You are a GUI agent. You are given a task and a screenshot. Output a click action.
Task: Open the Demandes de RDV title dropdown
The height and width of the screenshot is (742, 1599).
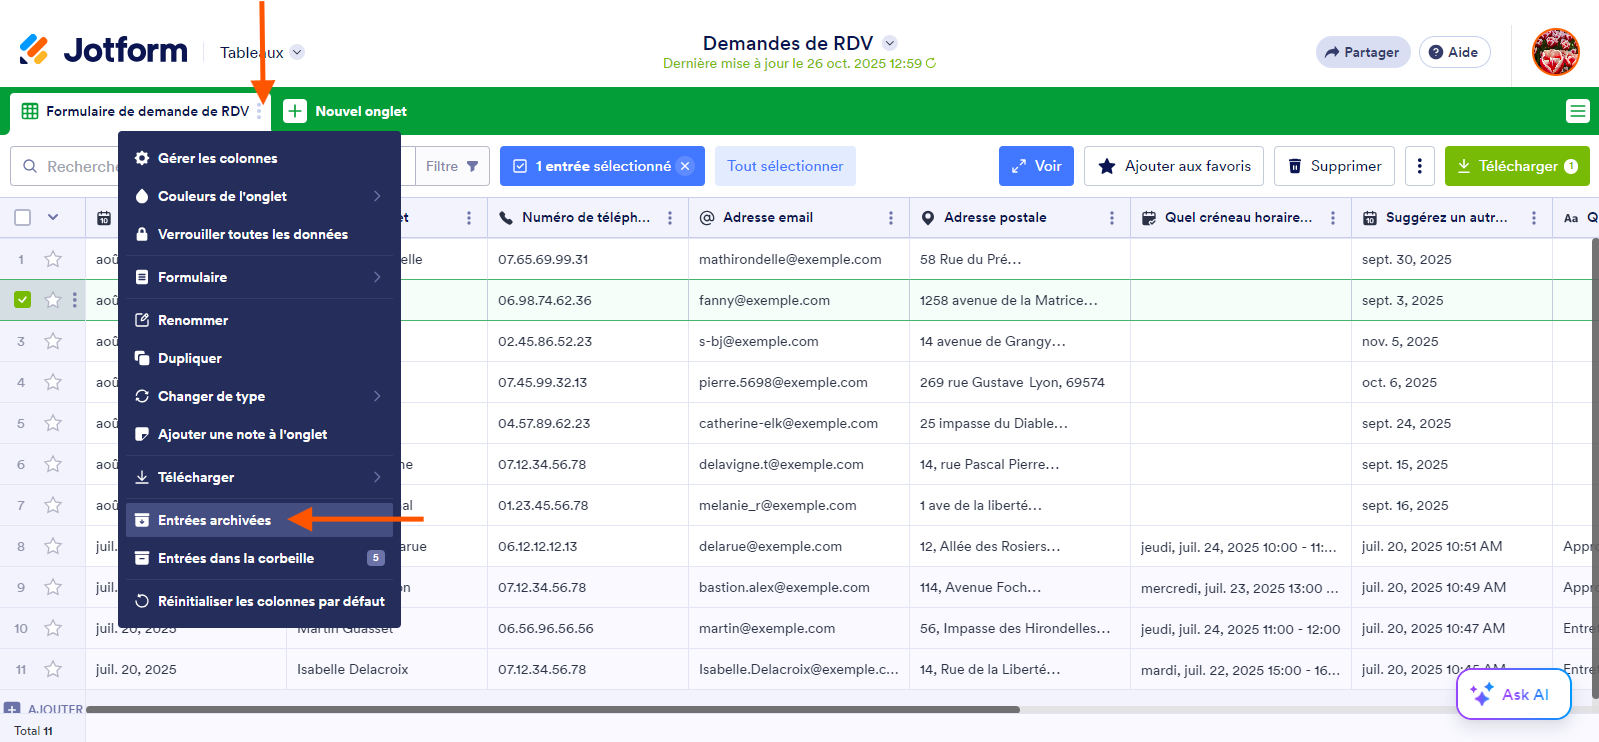point(889,43)
